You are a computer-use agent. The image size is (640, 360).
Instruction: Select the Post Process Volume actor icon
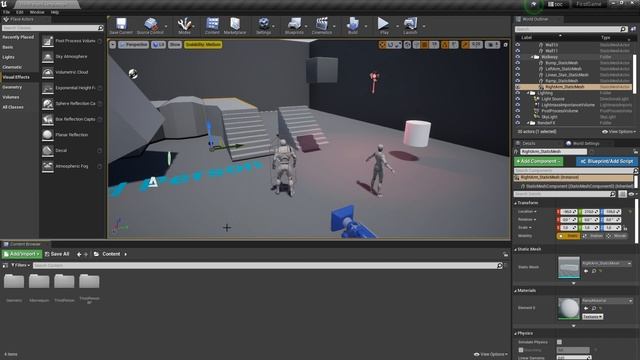coord(48,41)
